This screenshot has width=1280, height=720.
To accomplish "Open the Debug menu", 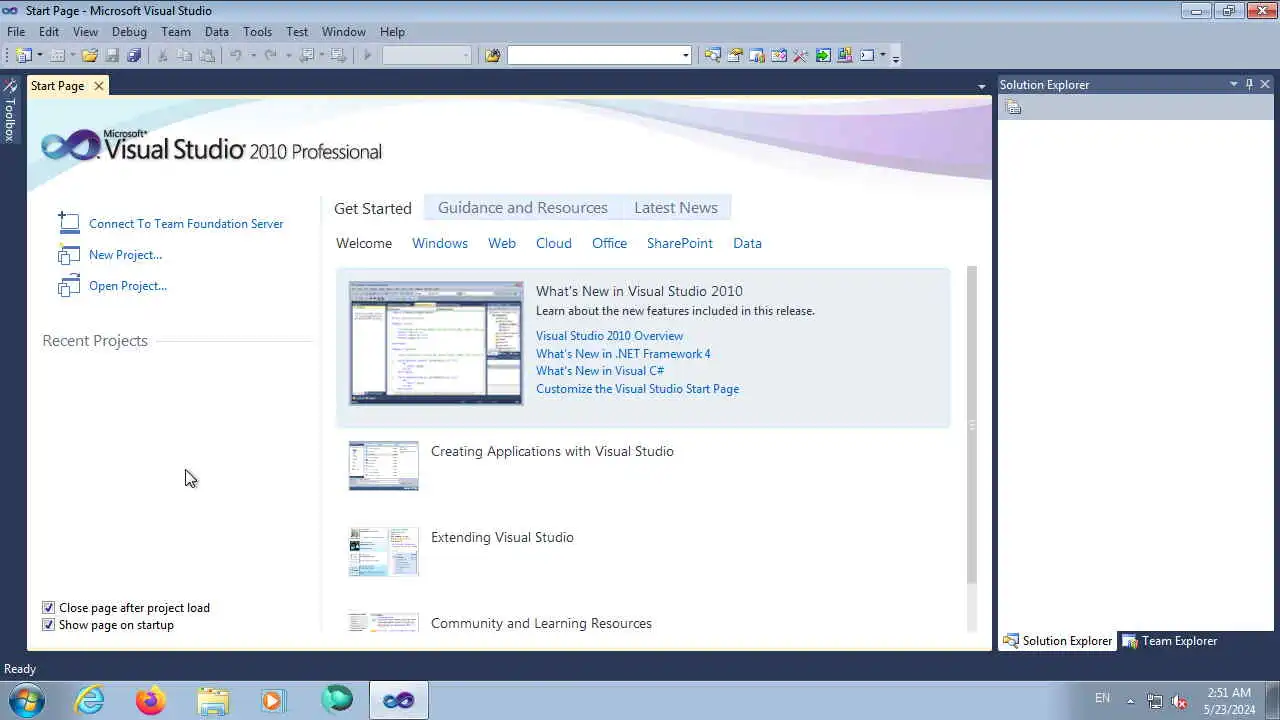I will (x=129, y=32).
